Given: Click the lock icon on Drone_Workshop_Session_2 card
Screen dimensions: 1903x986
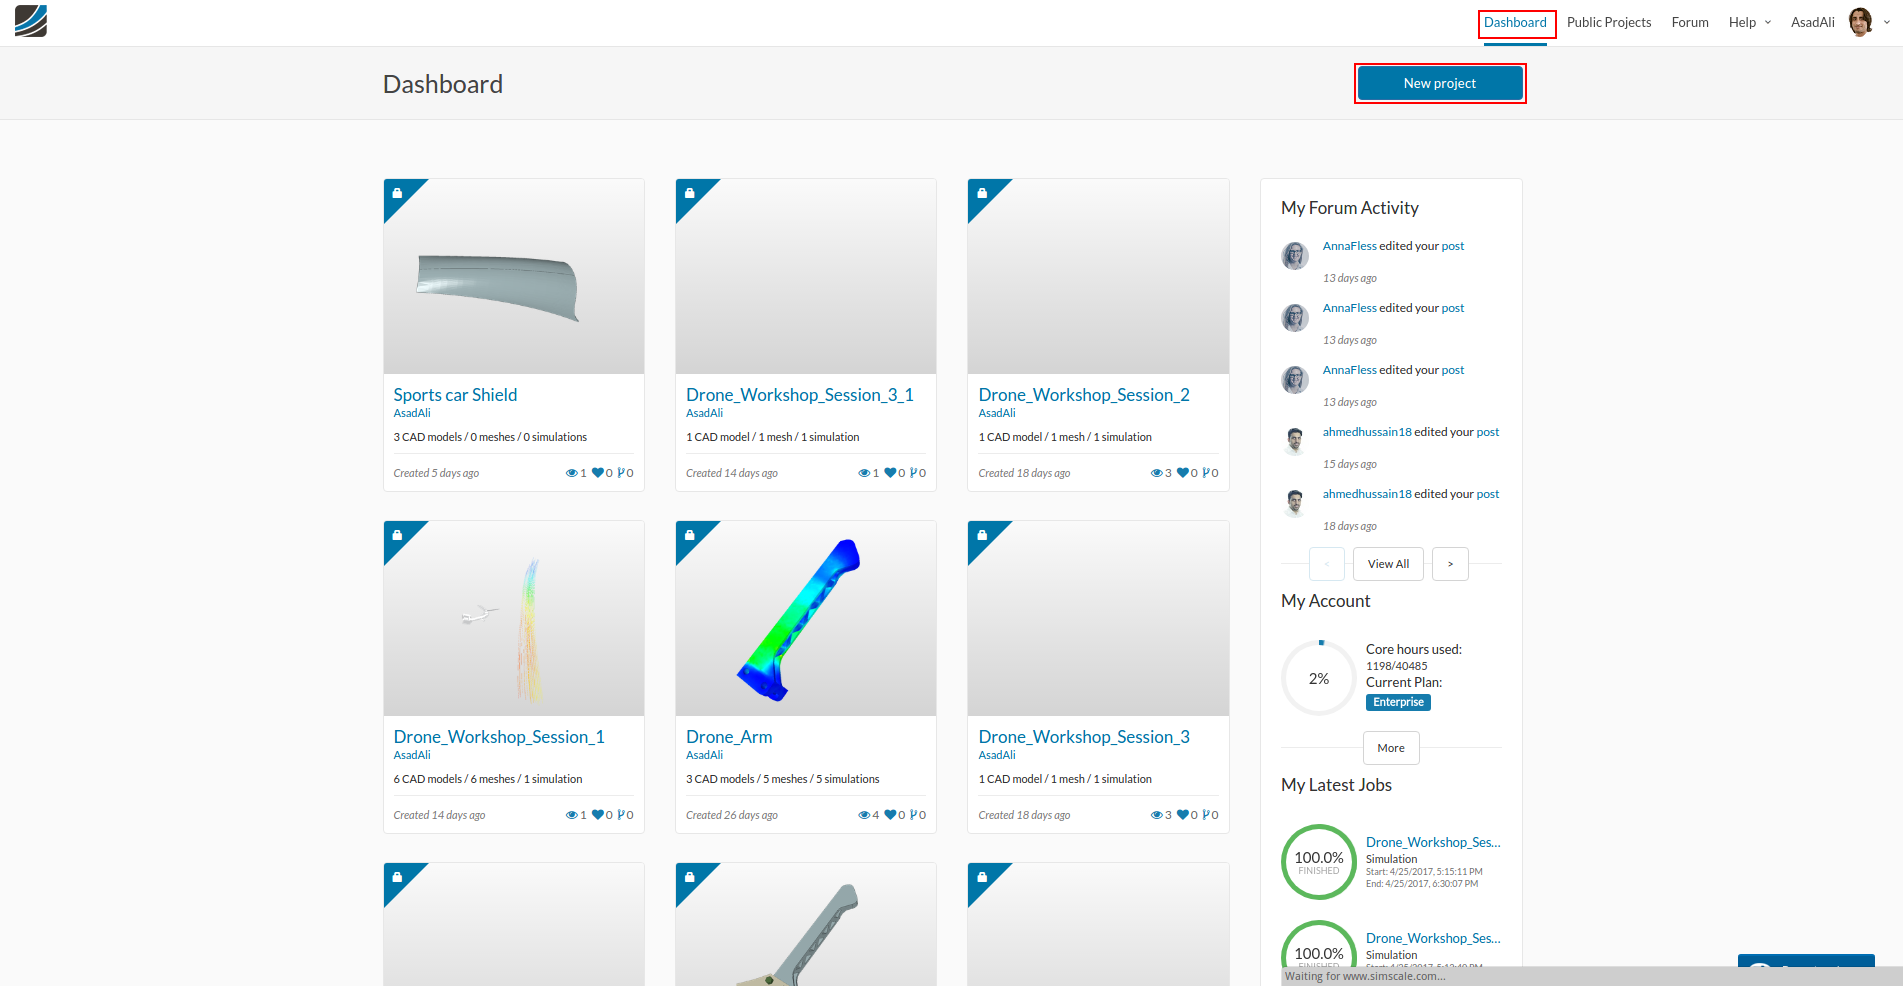Looking at the screenshot, I should [x=982, y=193].
